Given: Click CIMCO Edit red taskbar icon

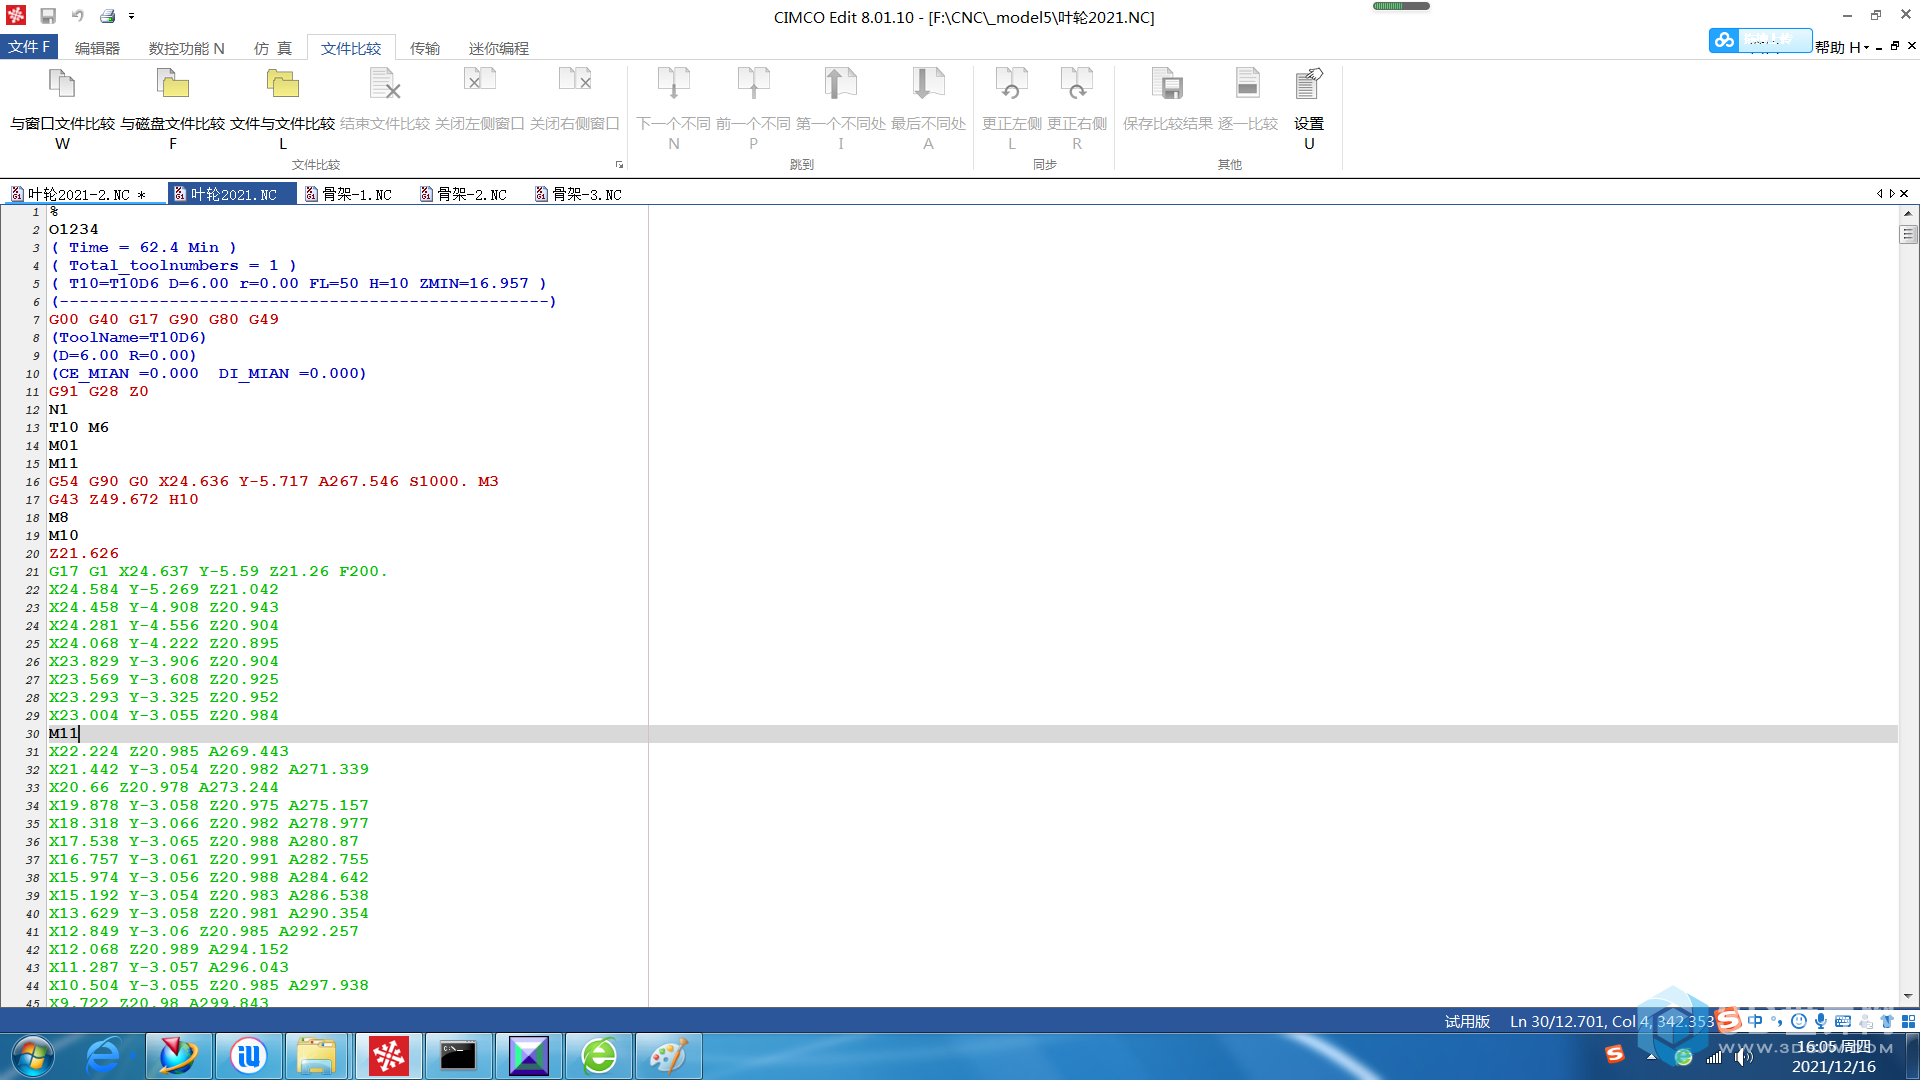Looking at the screenshot, I should click(x=388, y=1056).
